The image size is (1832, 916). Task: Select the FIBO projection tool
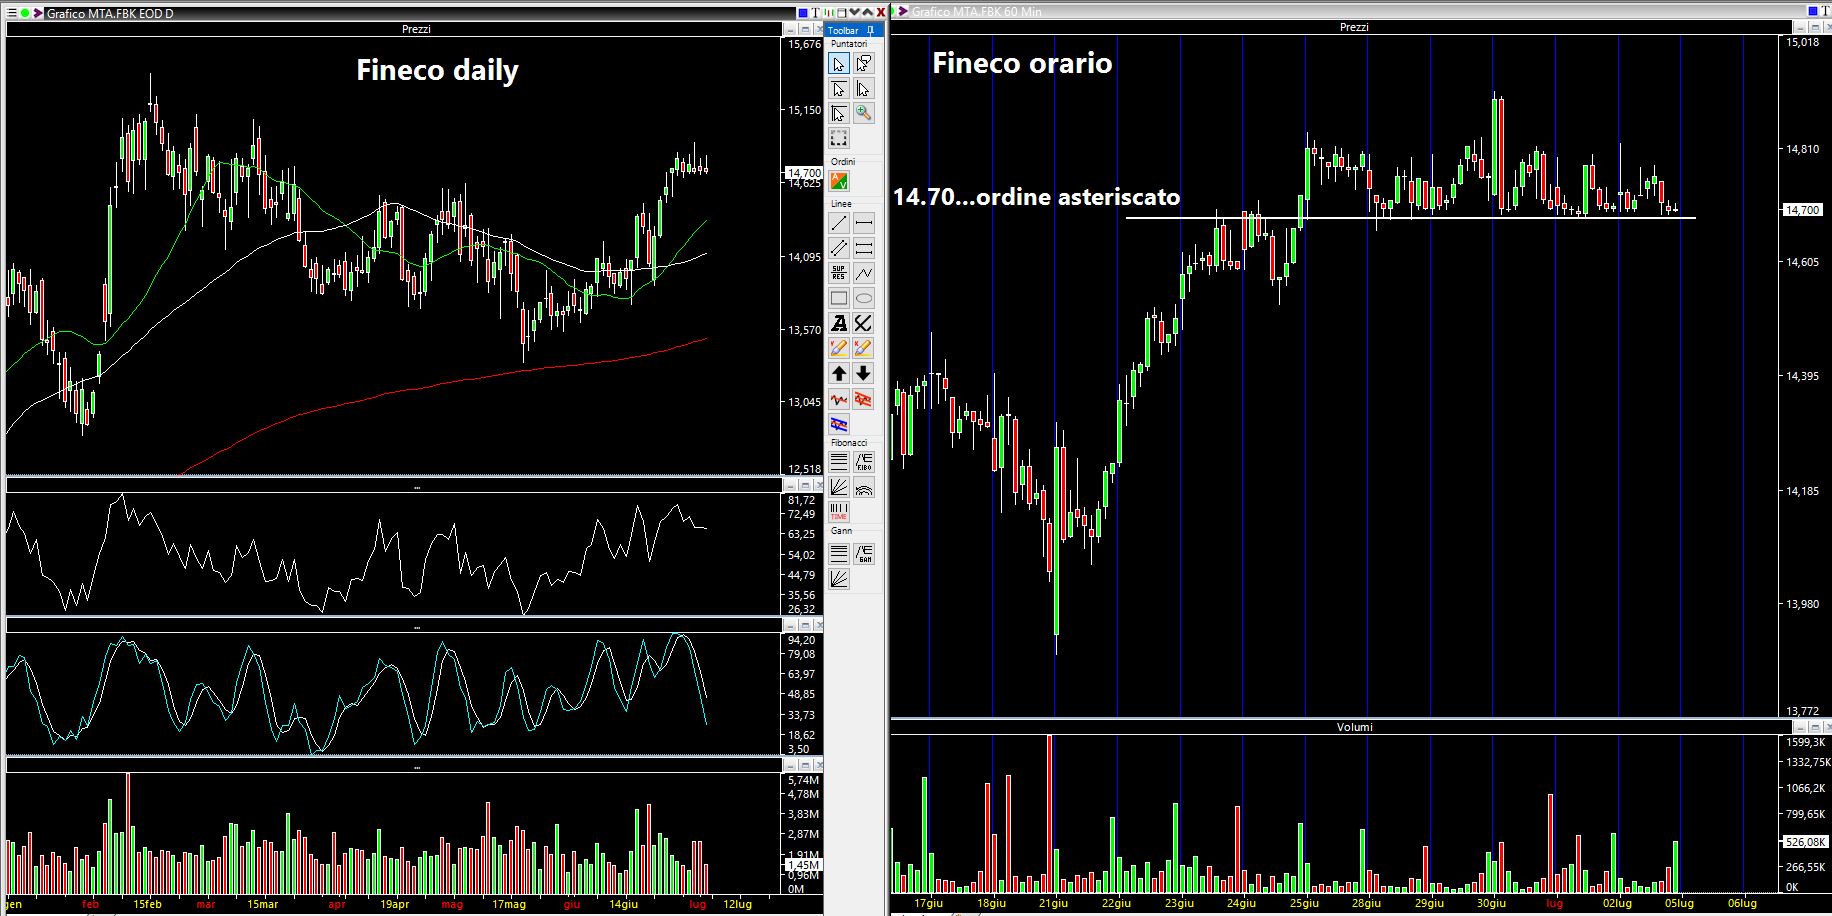(x=863, y=462)
